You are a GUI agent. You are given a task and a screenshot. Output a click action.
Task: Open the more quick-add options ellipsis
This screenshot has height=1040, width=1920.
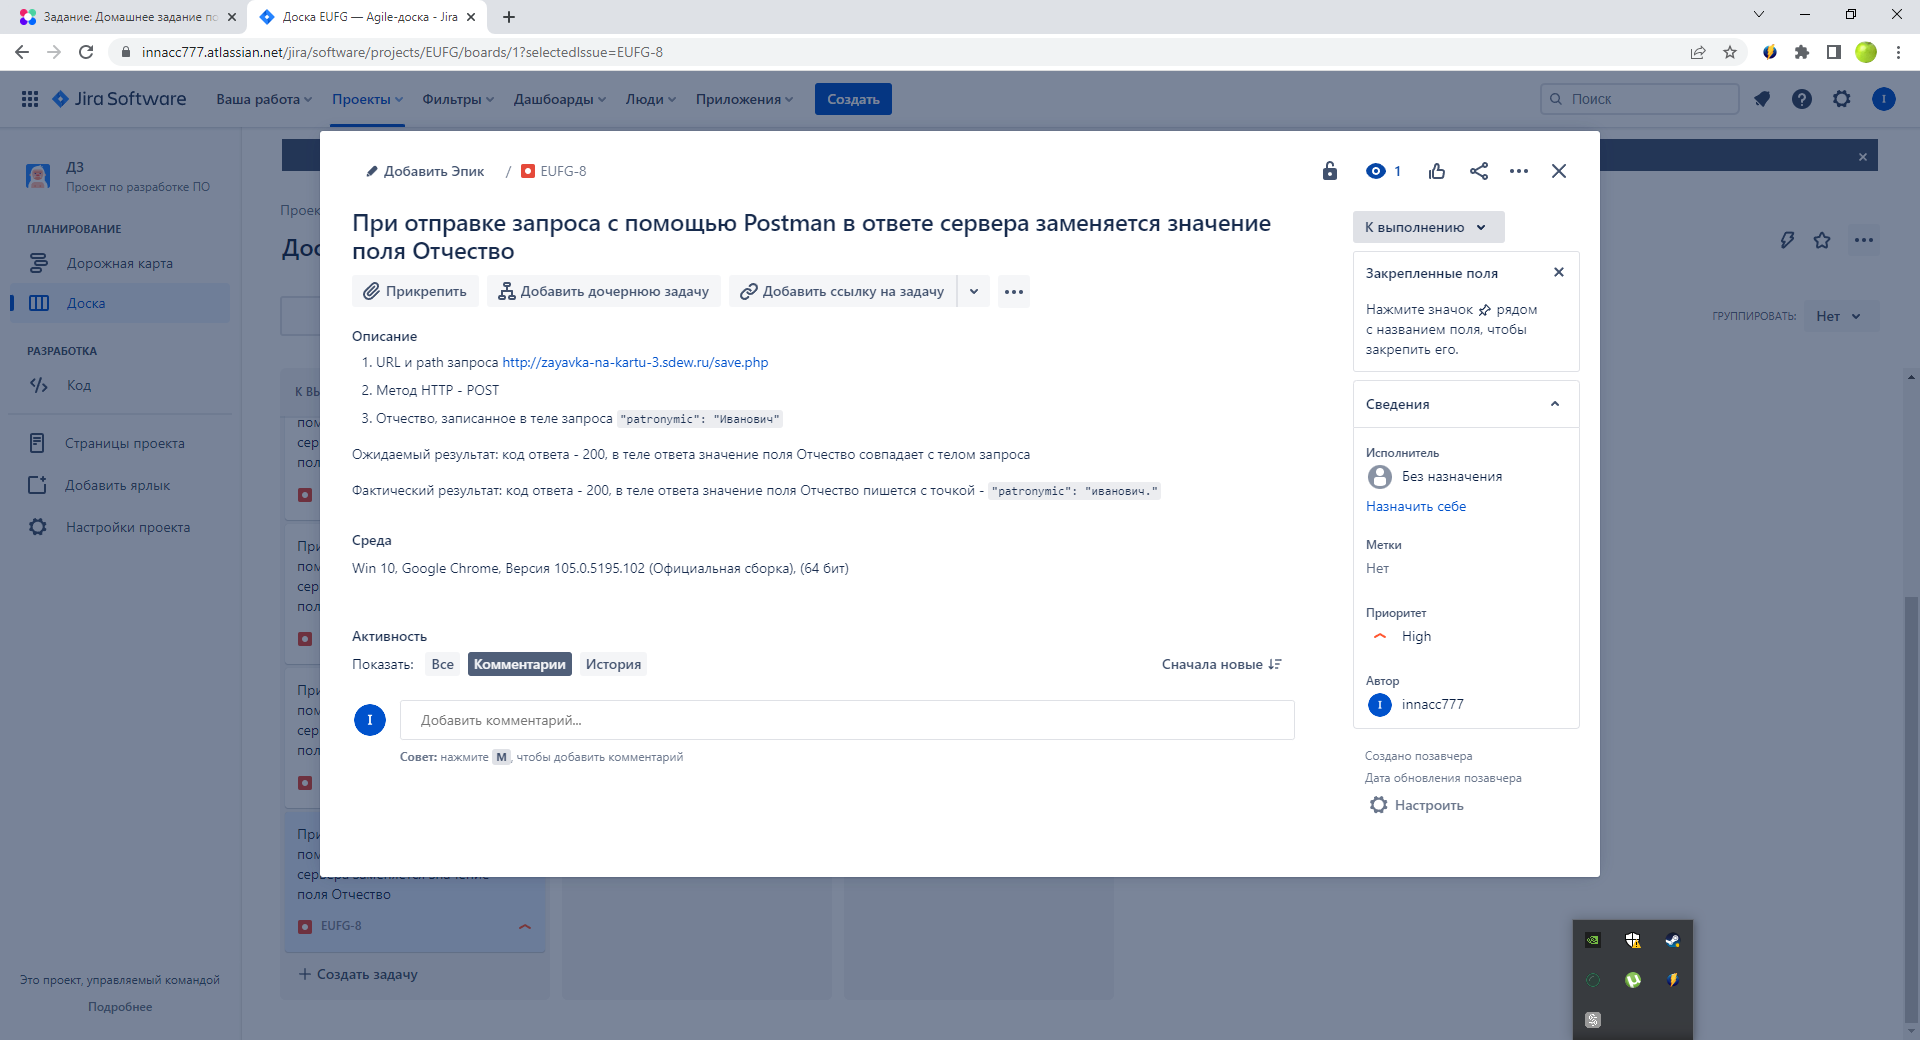[1014, 291]
